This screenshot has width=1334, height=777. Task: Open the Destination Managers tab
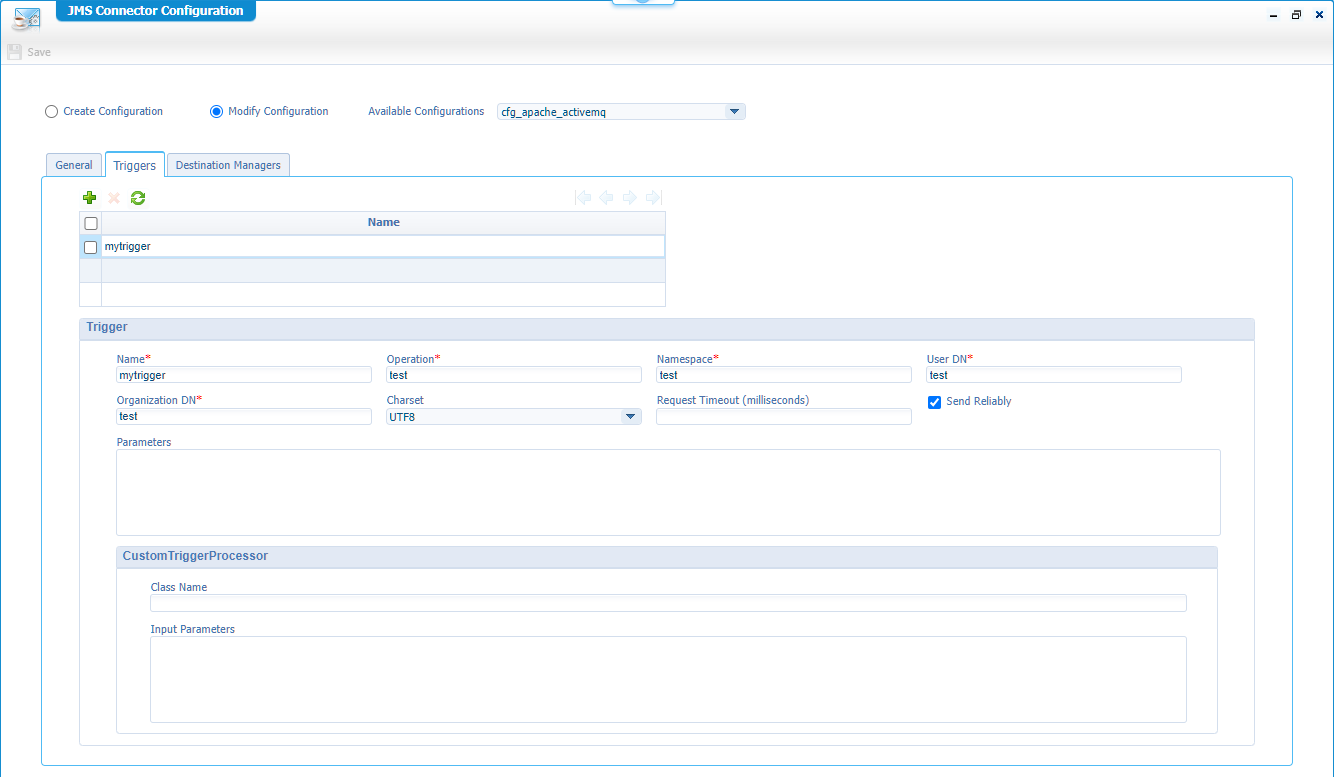[x=228, y=166]
